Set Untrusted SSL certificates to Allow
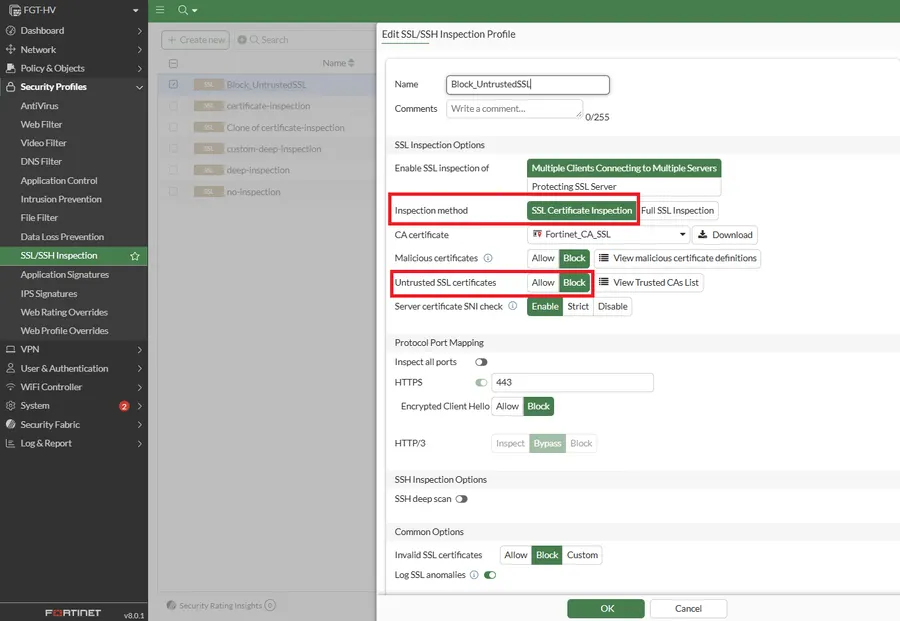900x621 pixels. click(x=543, y=282)
